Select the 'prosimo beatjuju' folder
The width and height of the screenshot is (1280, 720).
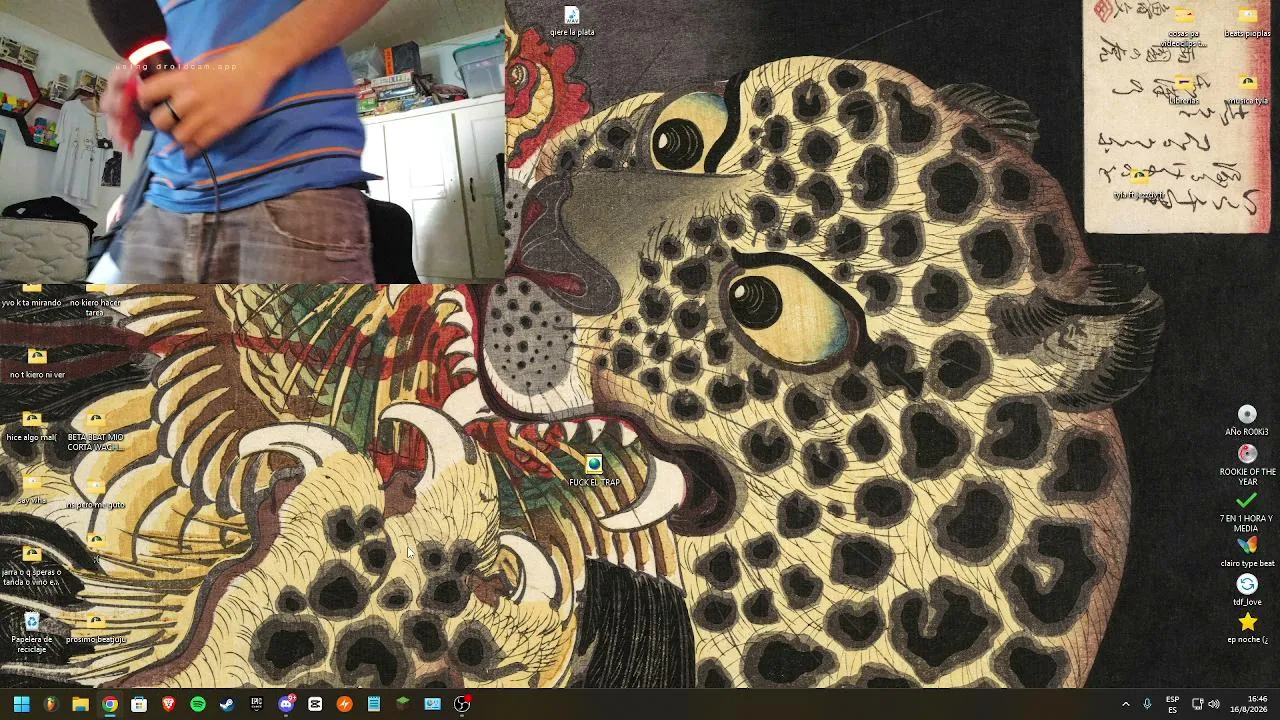[x=95, y=629]
